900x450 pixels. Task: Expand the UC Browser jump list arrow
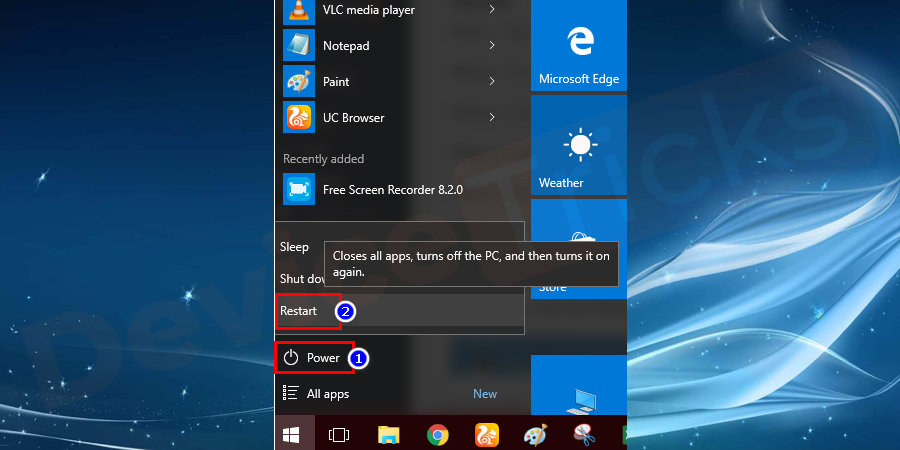point(492,118)
